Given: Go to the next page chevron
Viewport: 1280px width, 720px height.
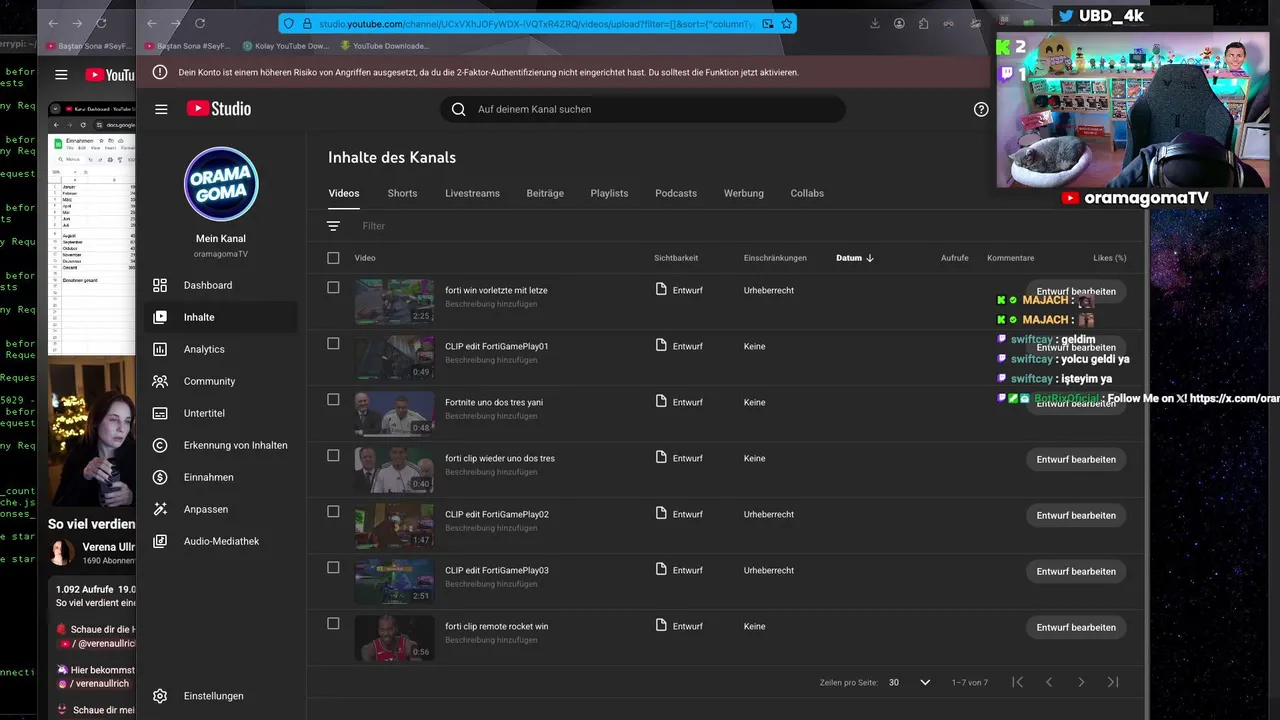Looking at the screenshot, I should pyautogui.click(x=1080, y=682).
